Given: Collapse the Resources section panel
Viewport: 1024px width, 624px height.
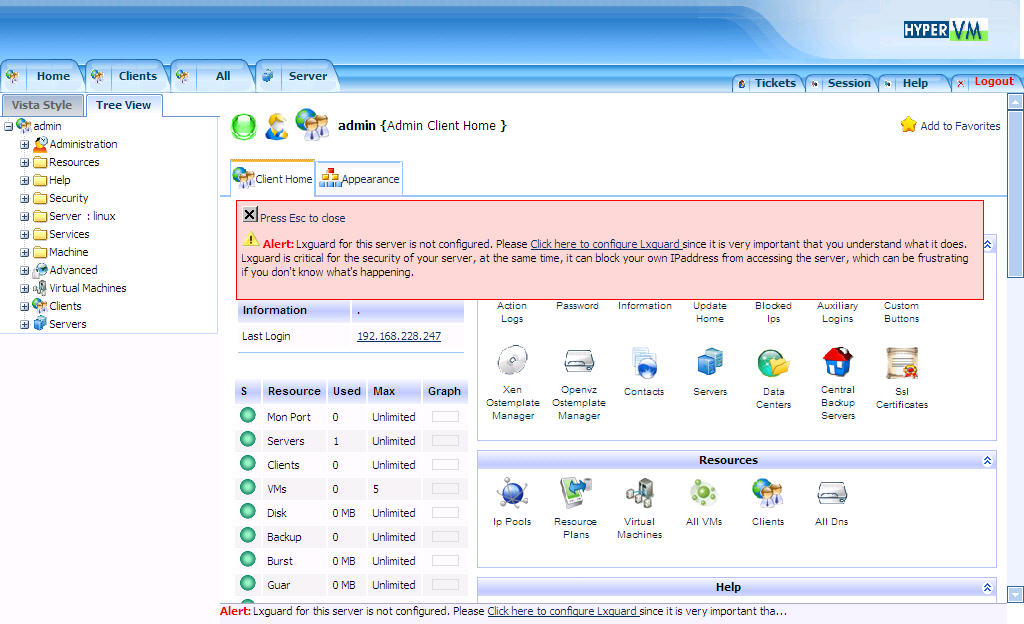Looking at the screenshot, I should click(x=987, y=460).
